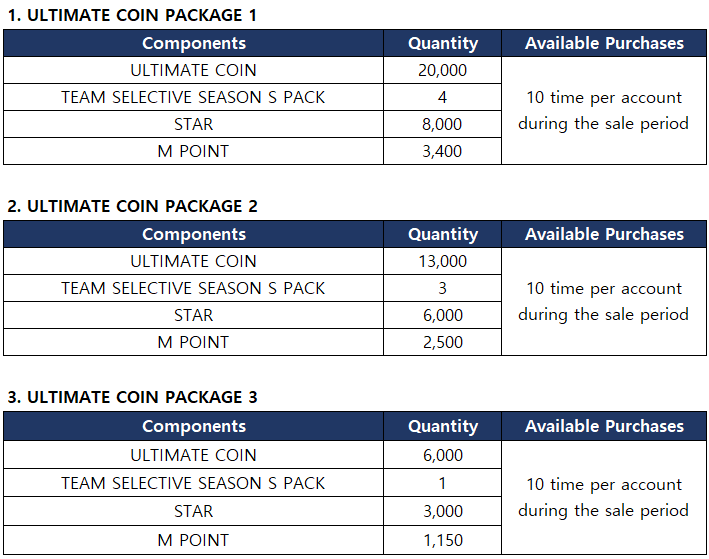
Task: Select Team Selective Season S Pack in Package 2
Action: (193, 288)
